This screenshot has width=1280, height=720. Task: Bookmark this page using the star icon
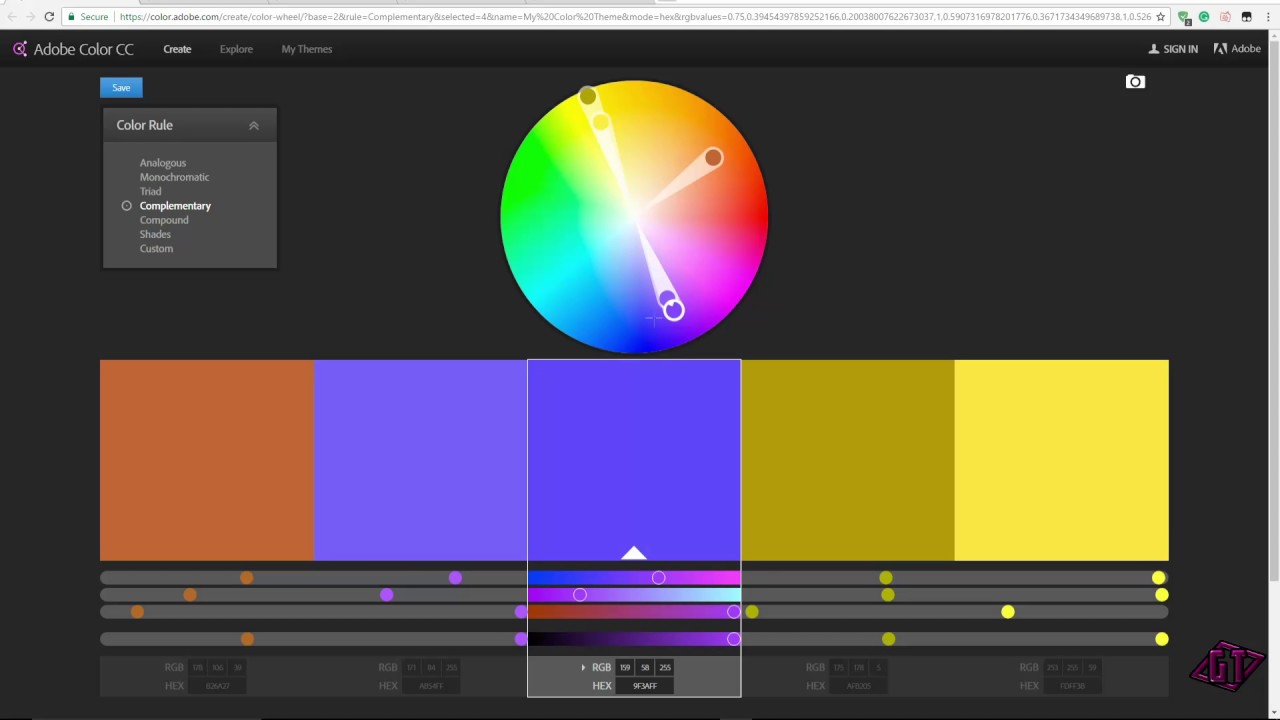[x=1160, y=17]
